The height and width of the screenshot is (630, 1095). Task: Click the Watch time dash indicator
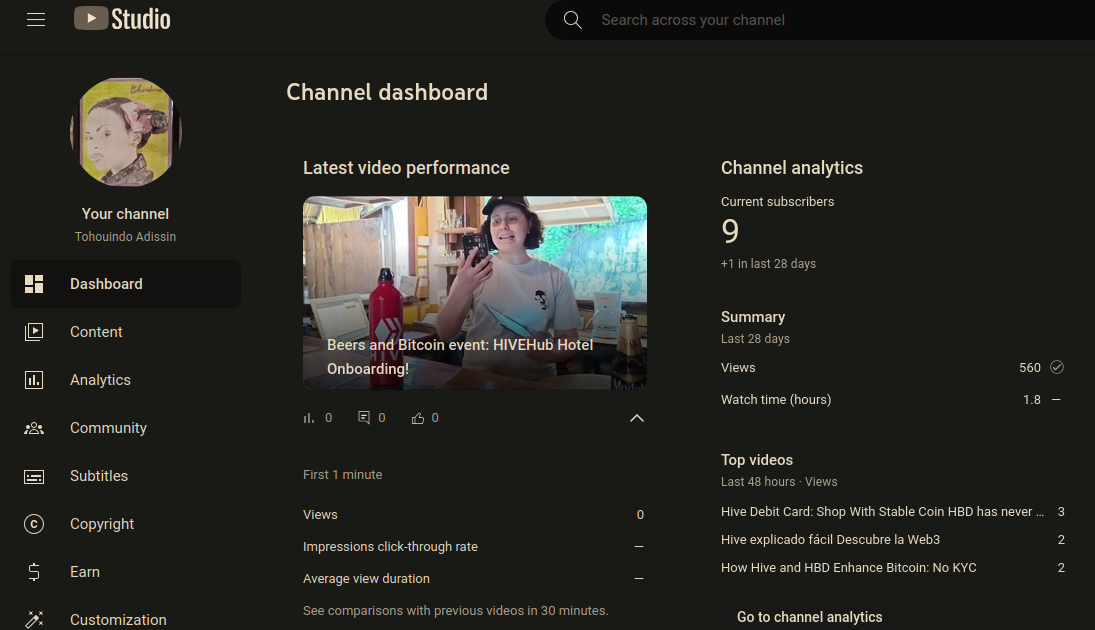coord(1056,400)
